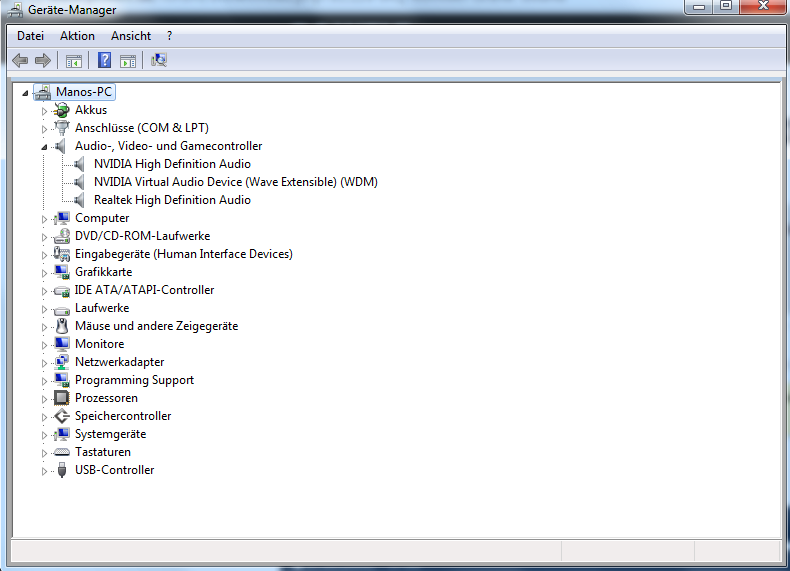790x571 pixels.
Task: Open Help via the question mark toolbar icon
Action: 104,60
